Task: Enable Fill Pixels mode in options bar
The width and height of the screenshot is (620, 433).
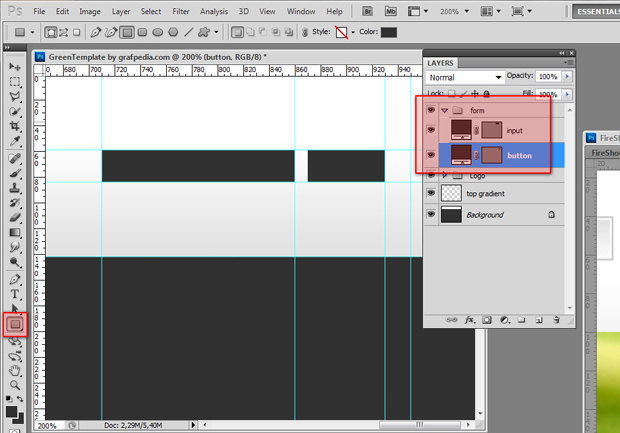Action: pyautogui.click(x=77, y=32)
